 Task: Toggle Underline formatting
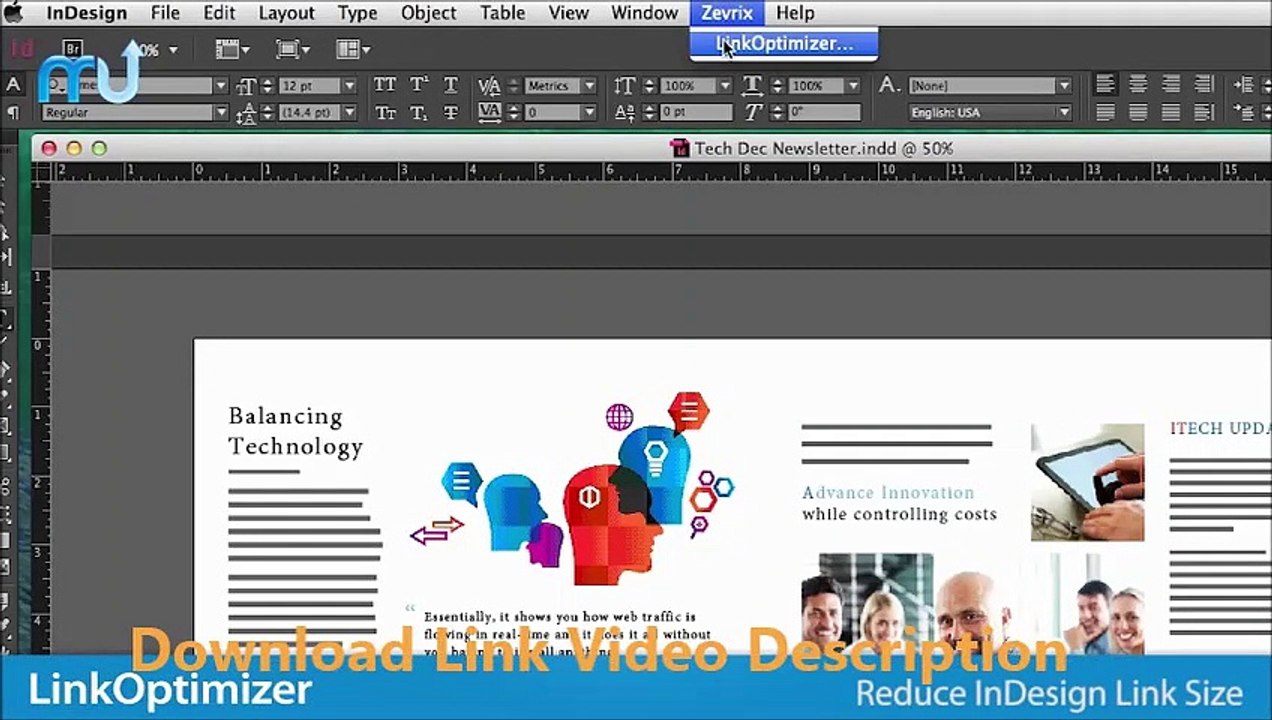tap(451, 85)
